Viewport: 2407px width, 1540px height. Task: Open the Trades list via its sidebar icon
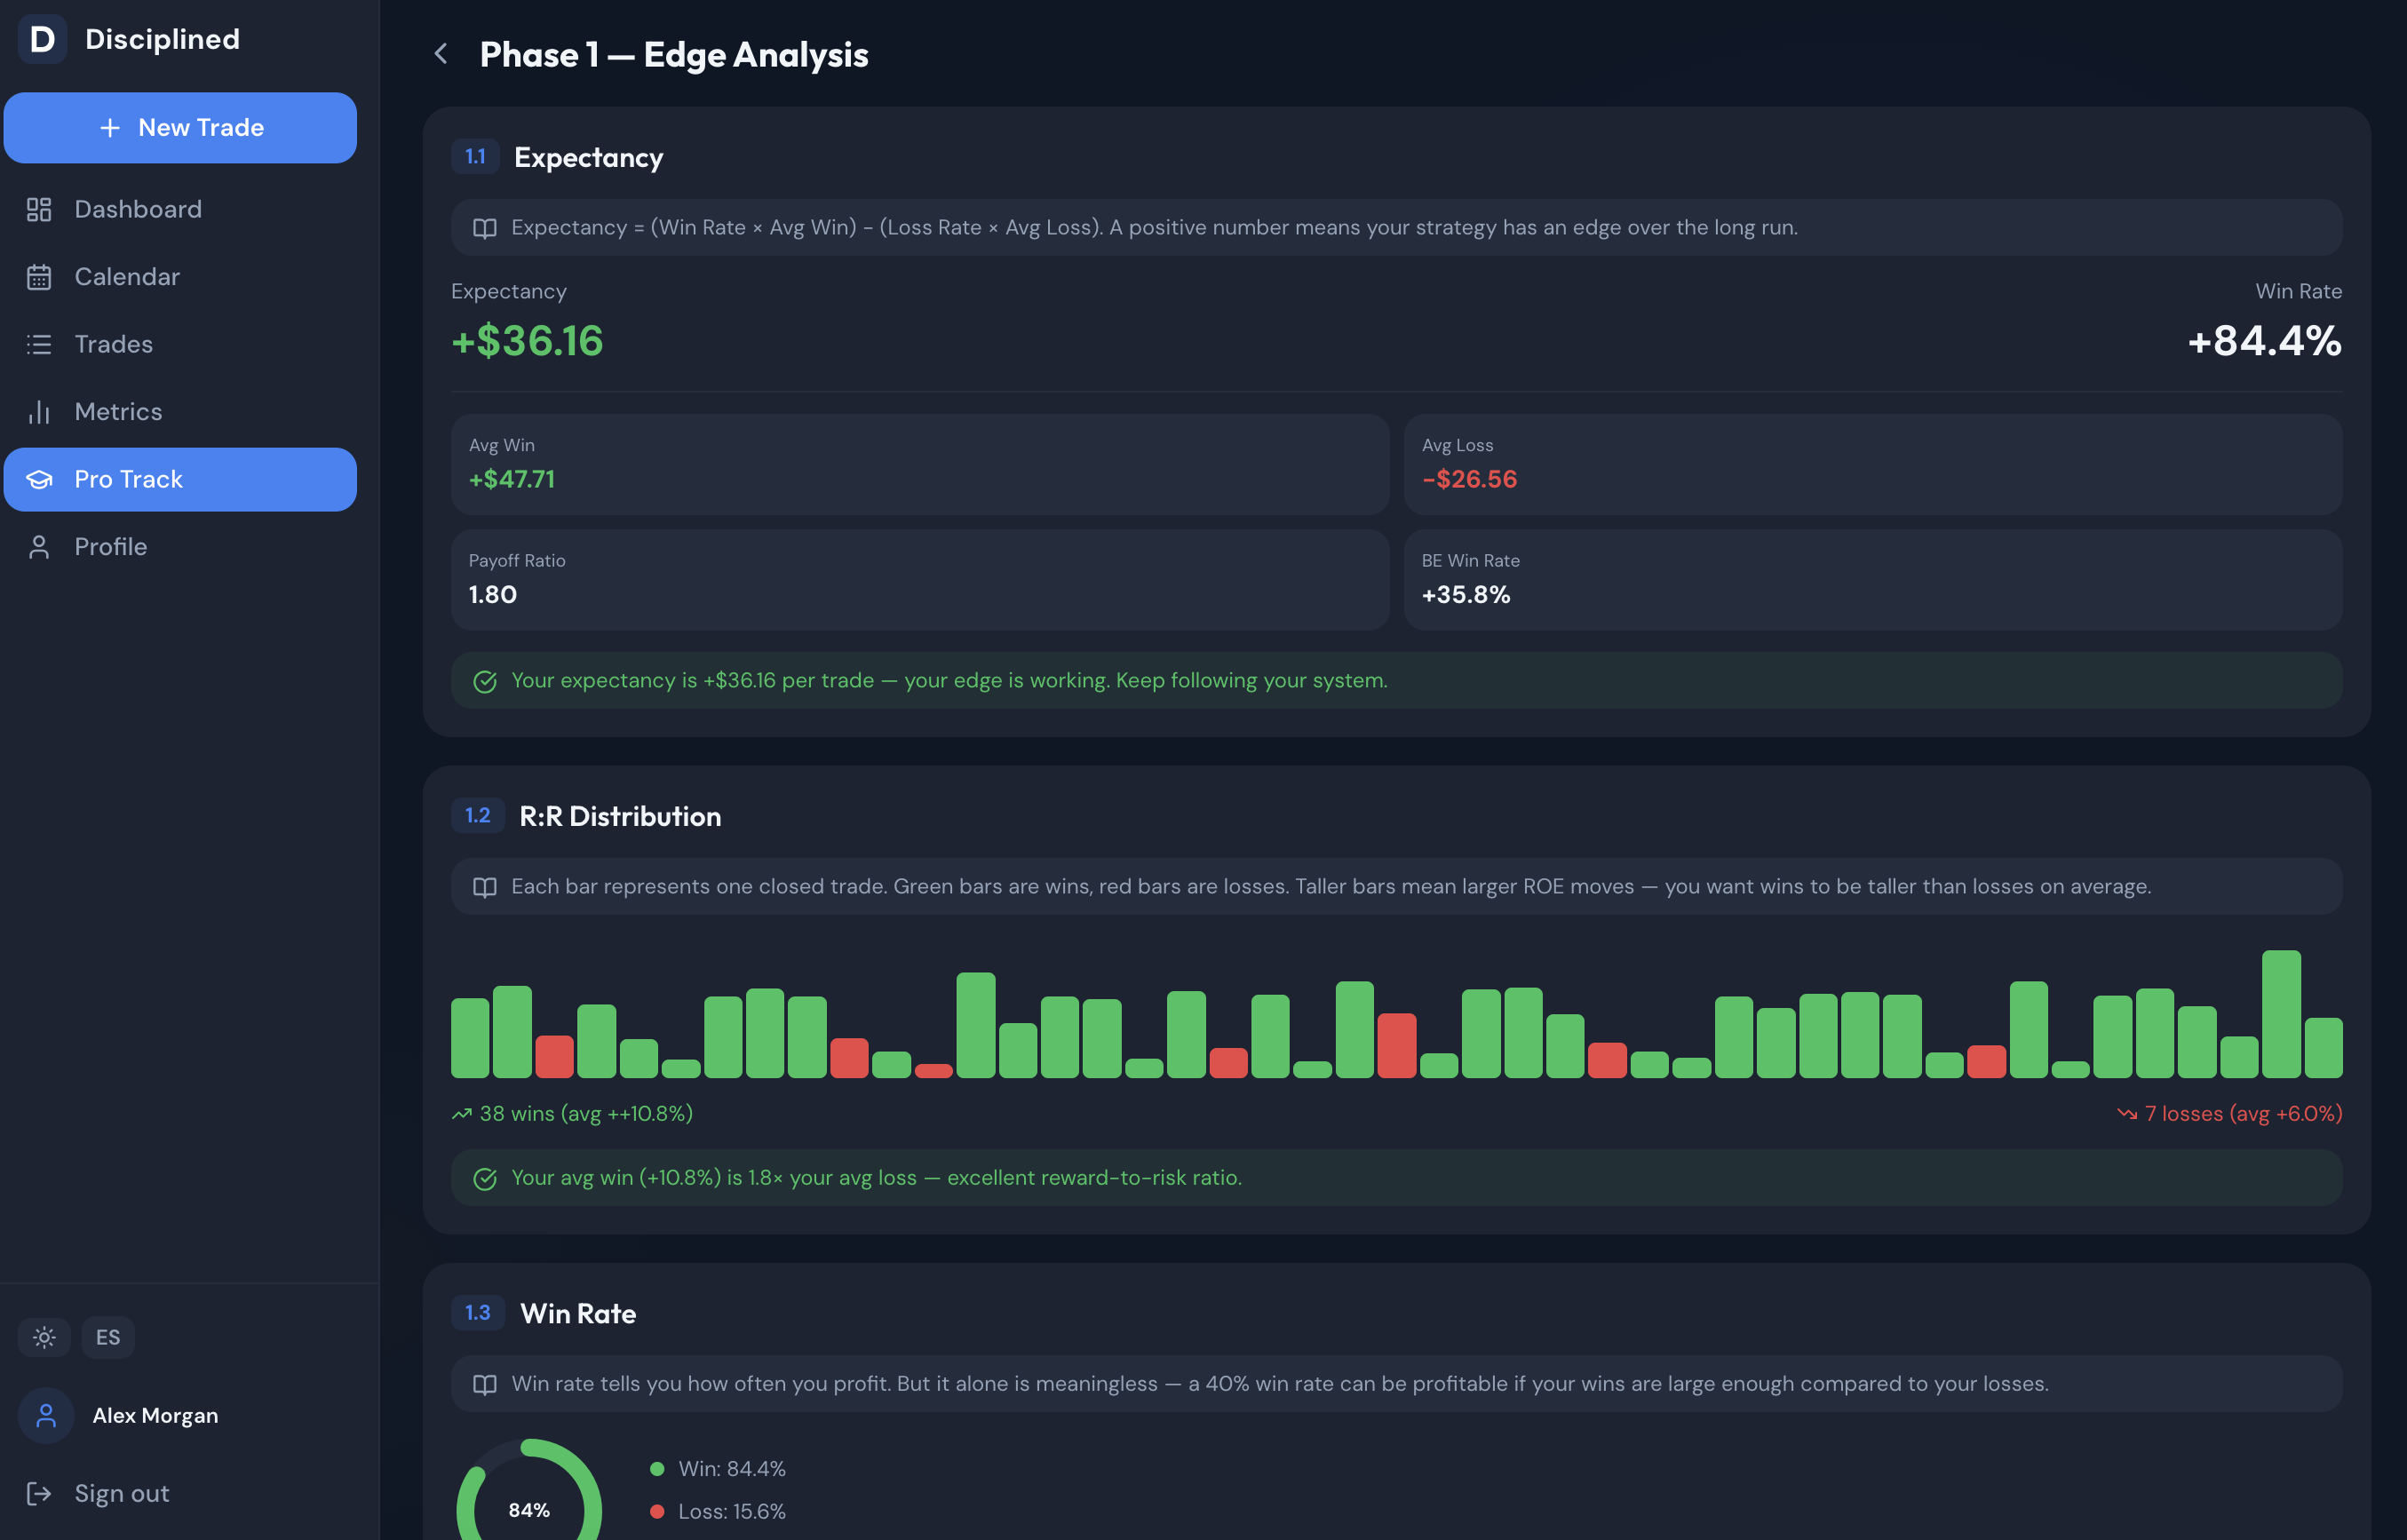pyautogui.click(x=39, y=344)
